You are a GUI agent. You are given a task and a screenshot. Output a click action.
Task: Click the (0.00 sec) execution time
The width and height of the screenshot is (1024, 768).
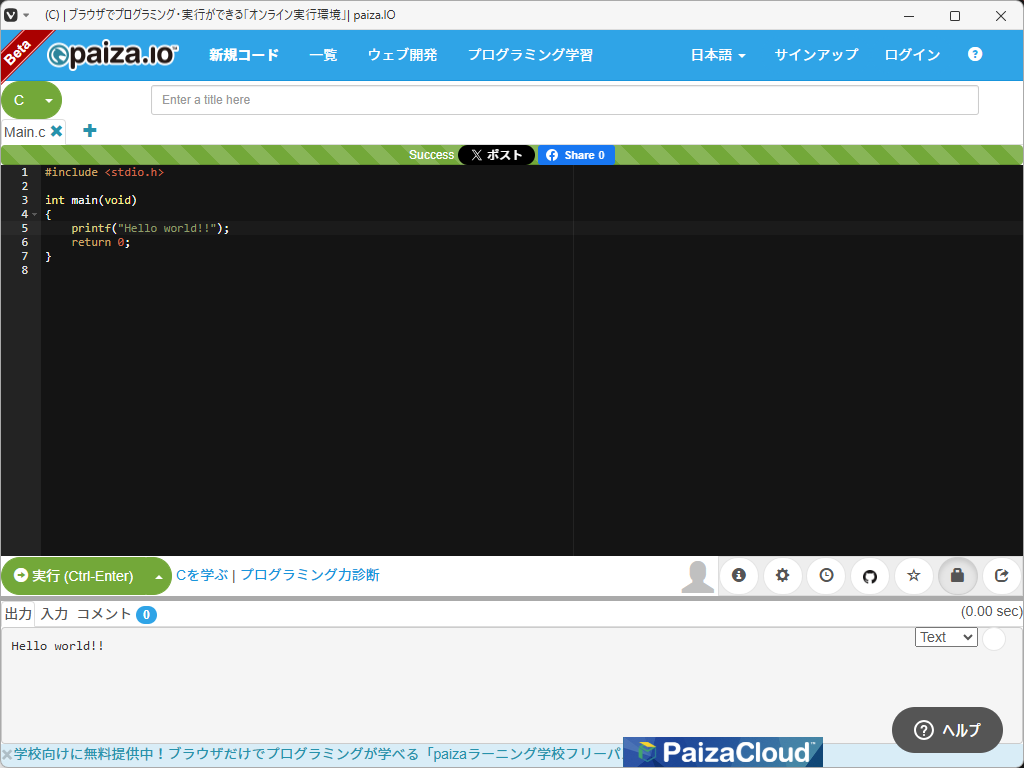pyautogui.click(x=991, y=611)
